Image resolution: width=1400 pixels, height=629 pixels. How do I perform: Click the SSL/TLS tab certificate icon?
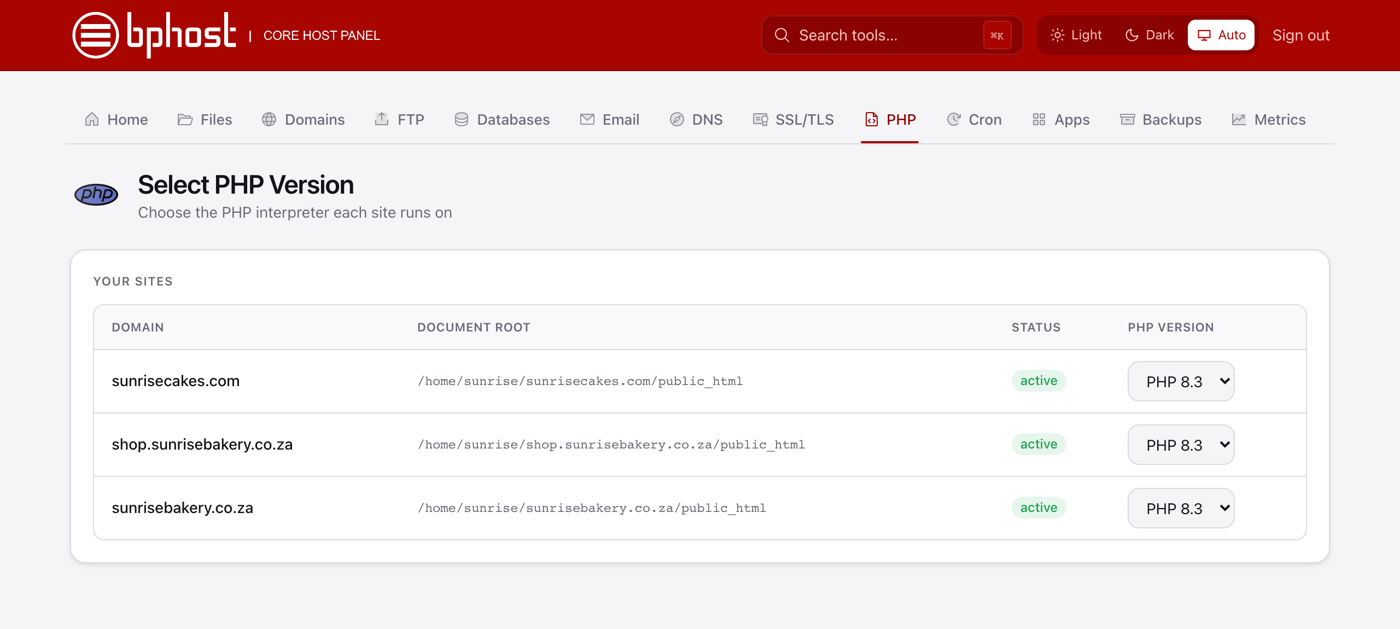[760, 119]
